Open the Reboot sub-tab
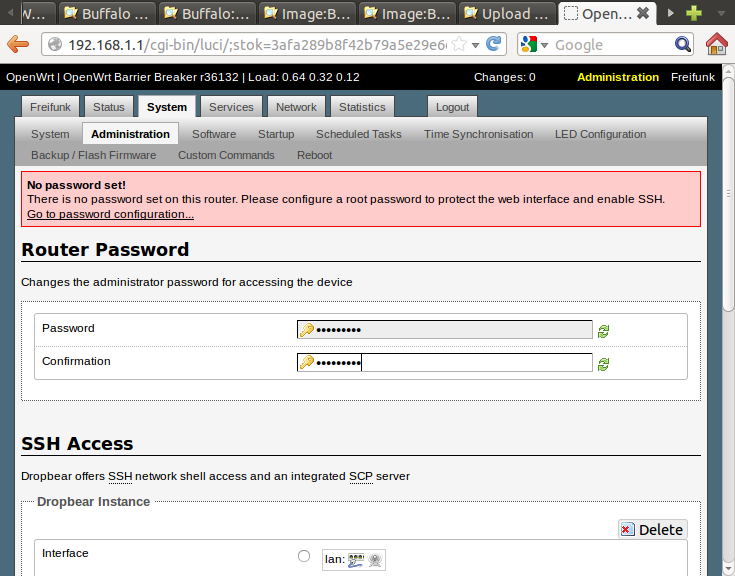The image size is (735, 576). click(x=315, y=155)
